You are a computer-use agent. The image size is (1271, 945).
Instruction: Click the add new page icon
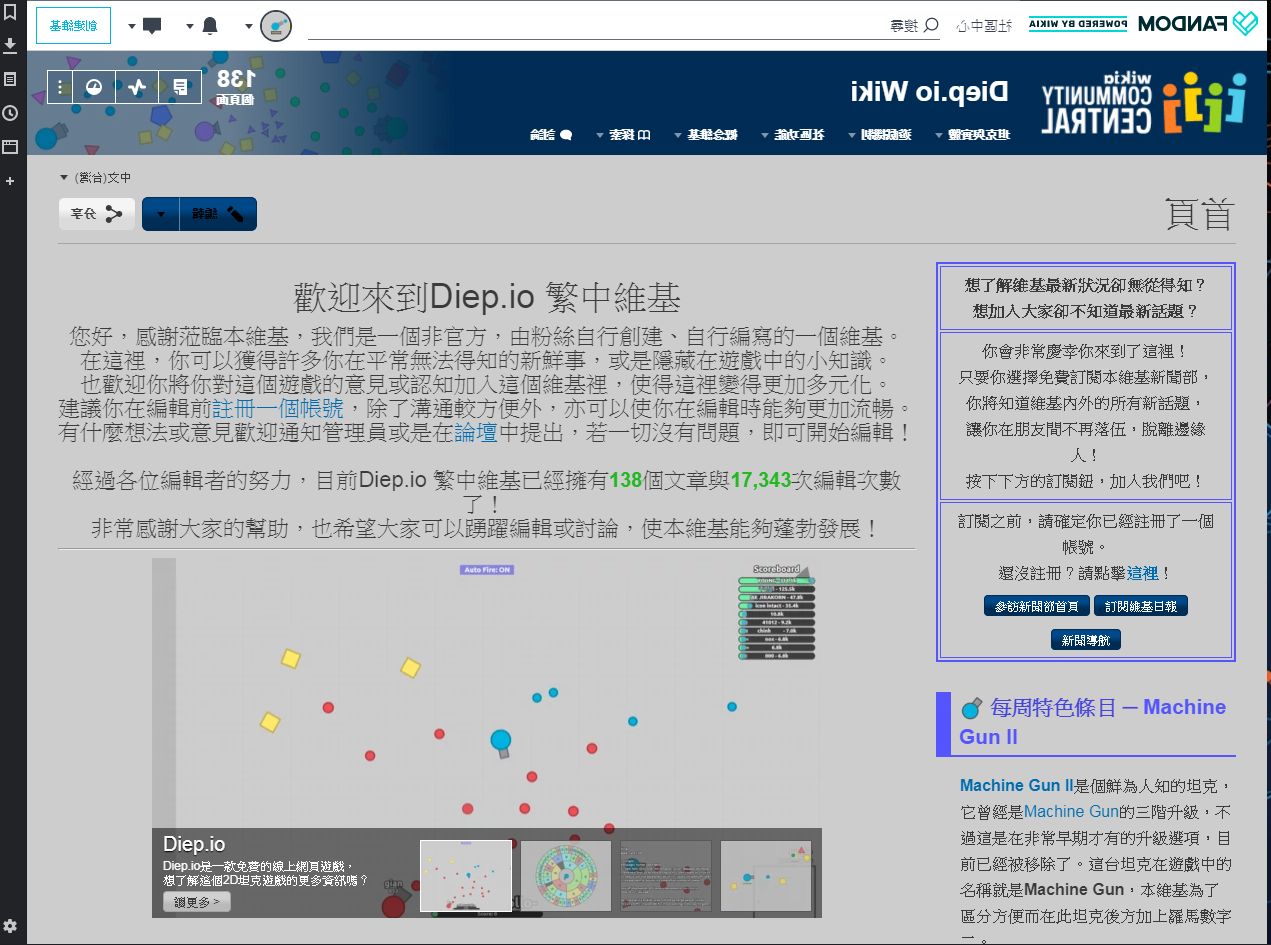tap(180, 87)
